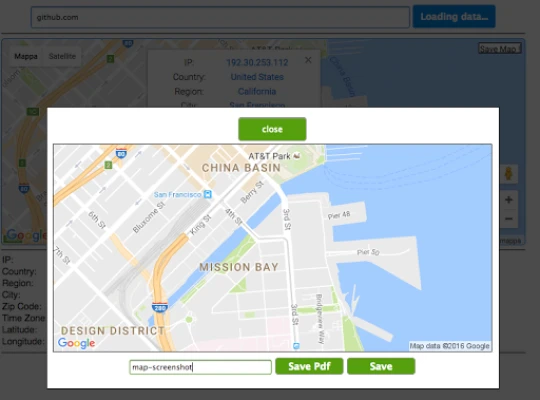Screen dimensions: 540x400
Task: Click the AT&T Park stadium icon
Action: click(297, 156)
